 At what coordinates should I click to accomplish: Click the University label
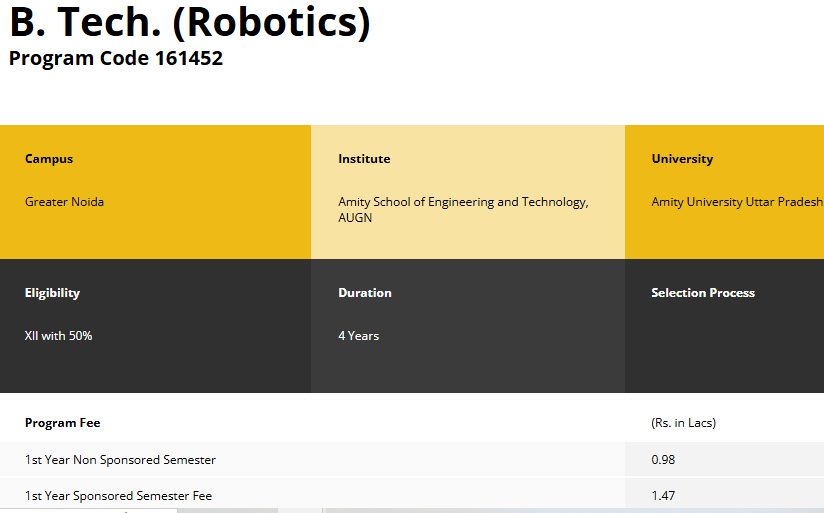(x=682, y=159)
